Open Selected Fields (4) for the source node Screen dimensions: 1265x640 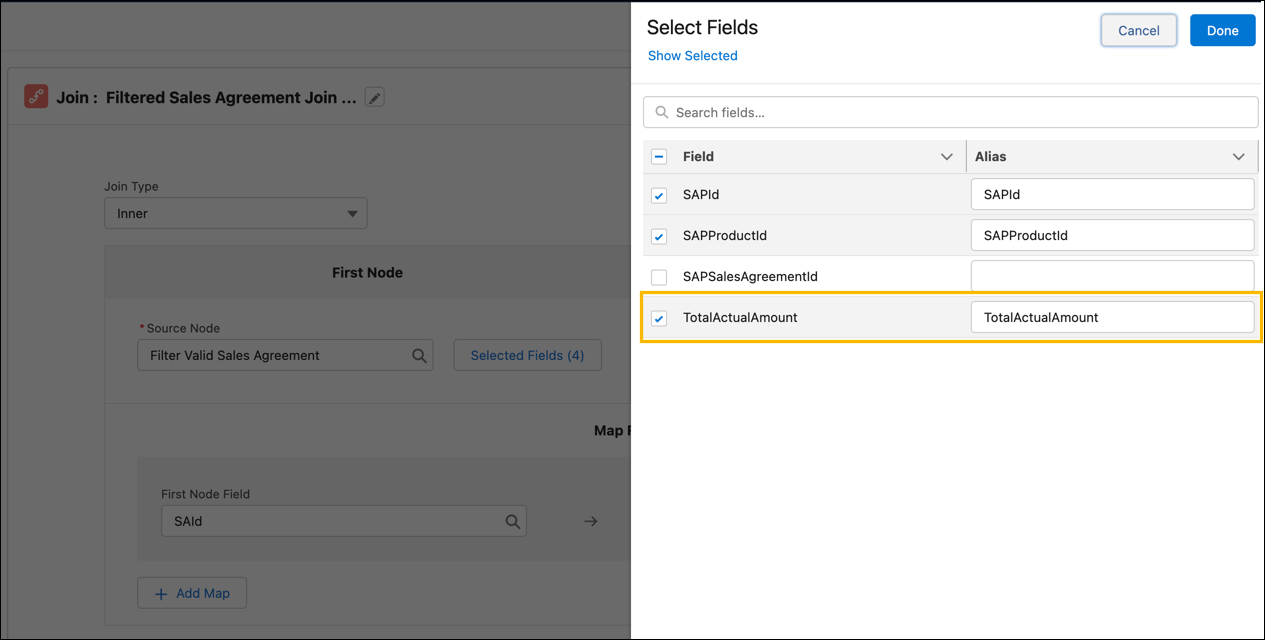point(527,355)
